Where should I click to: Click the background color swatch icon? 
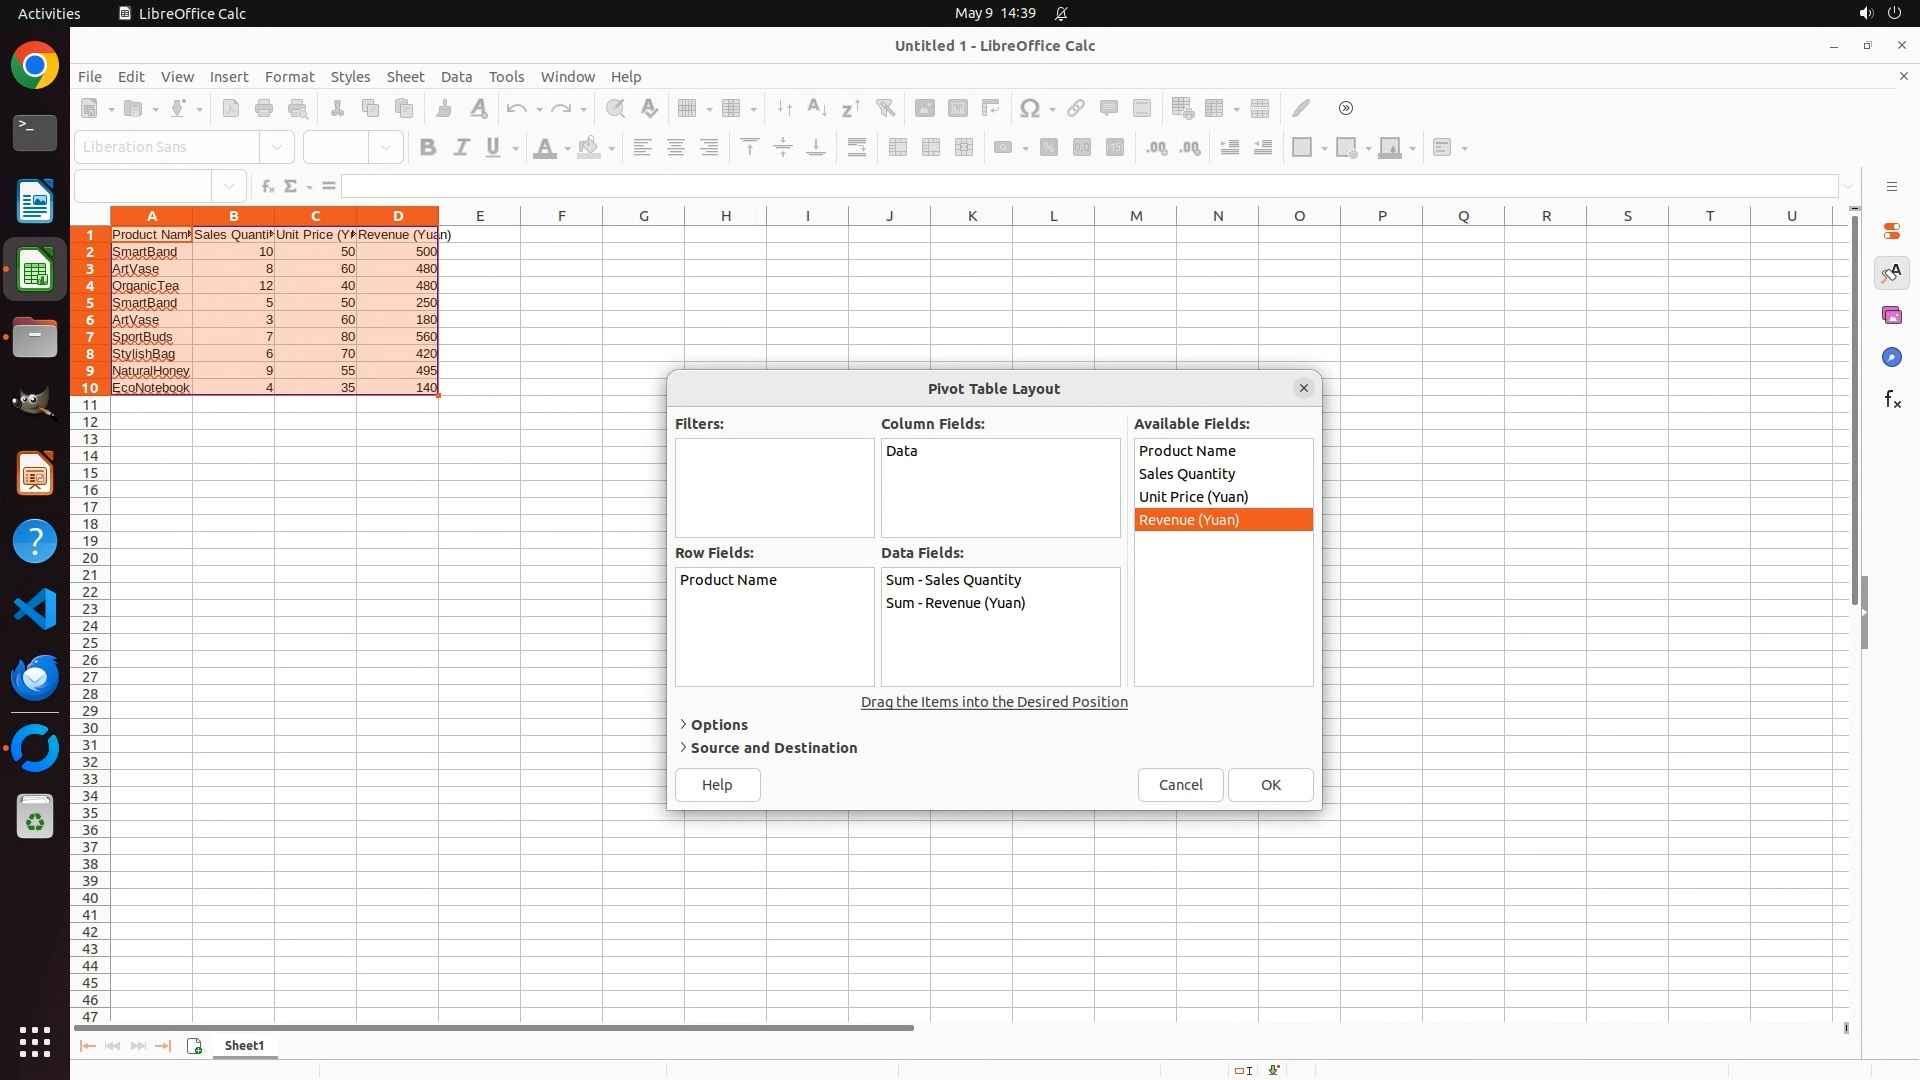click(589, 148)
